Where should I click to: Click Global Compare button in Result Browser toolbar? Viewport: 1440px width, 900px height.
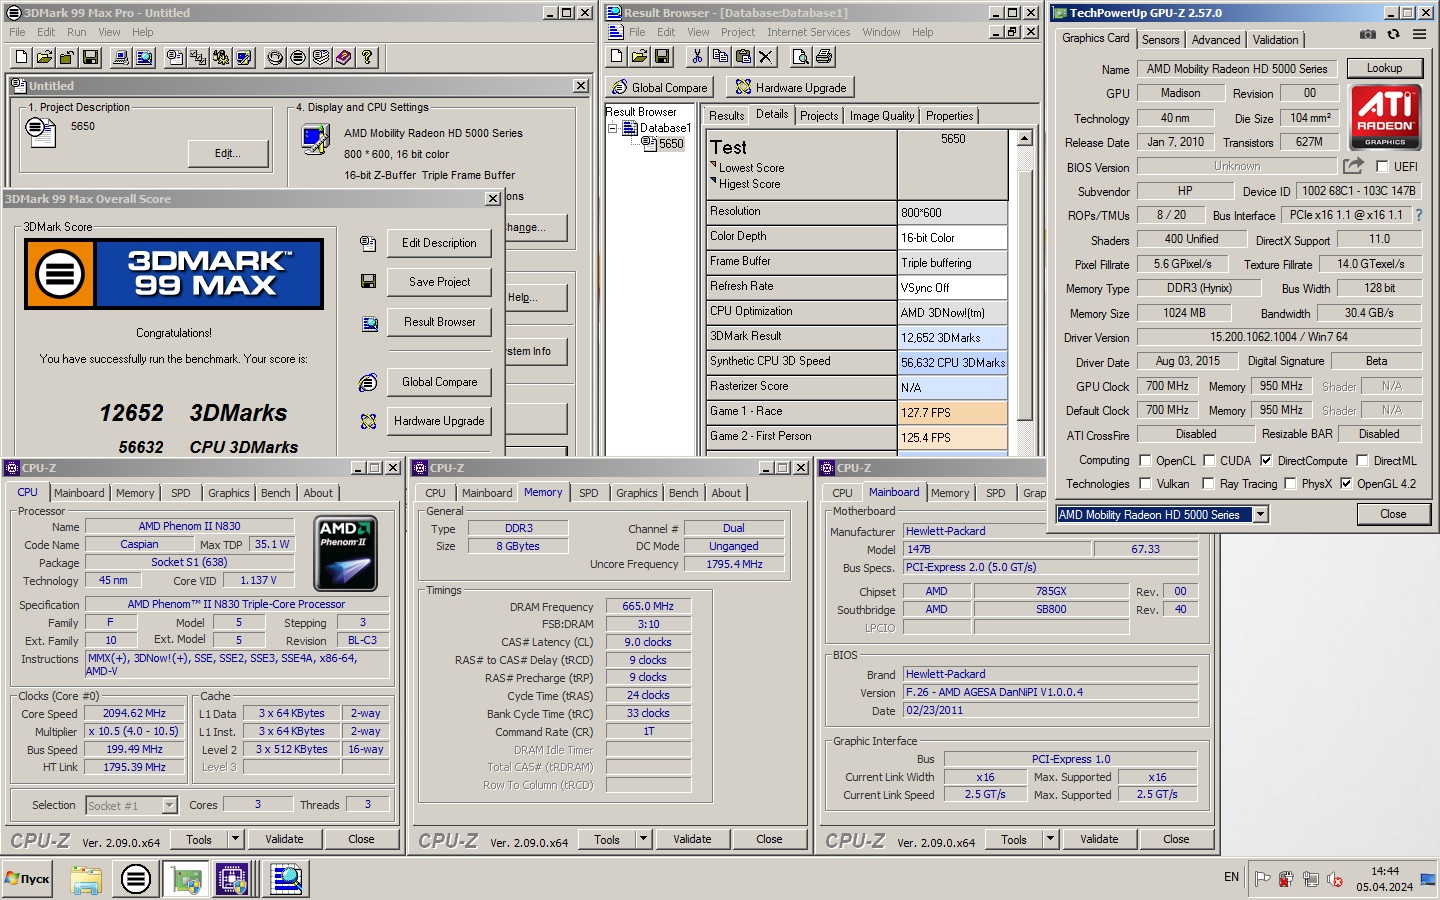click(x=660, y=88)
